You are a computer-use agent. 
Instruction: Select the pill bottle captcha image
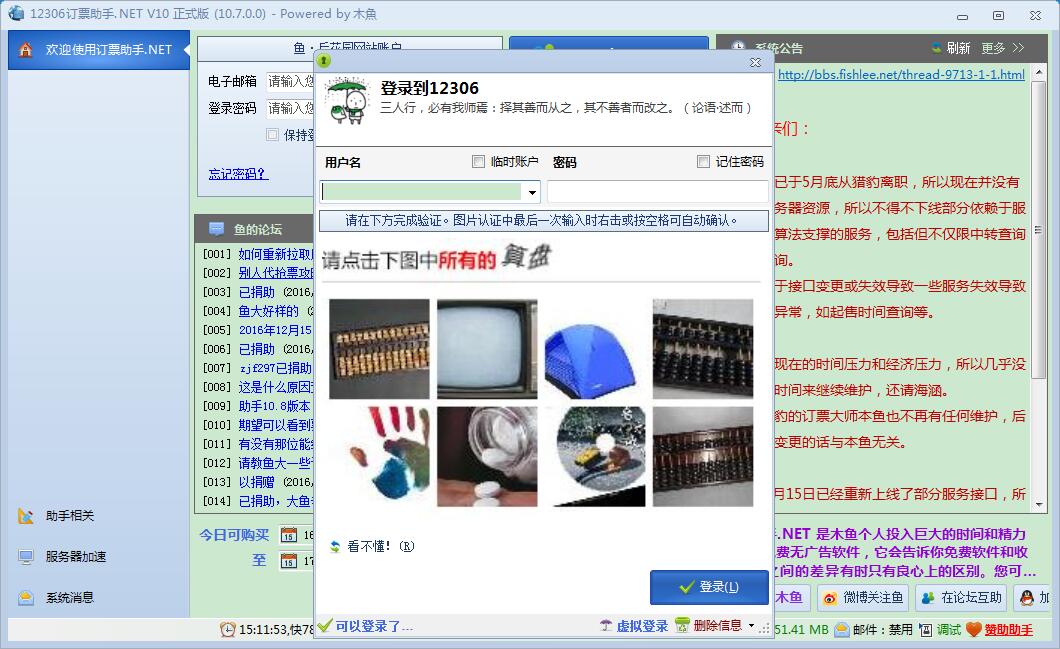(x=487, y=456)
